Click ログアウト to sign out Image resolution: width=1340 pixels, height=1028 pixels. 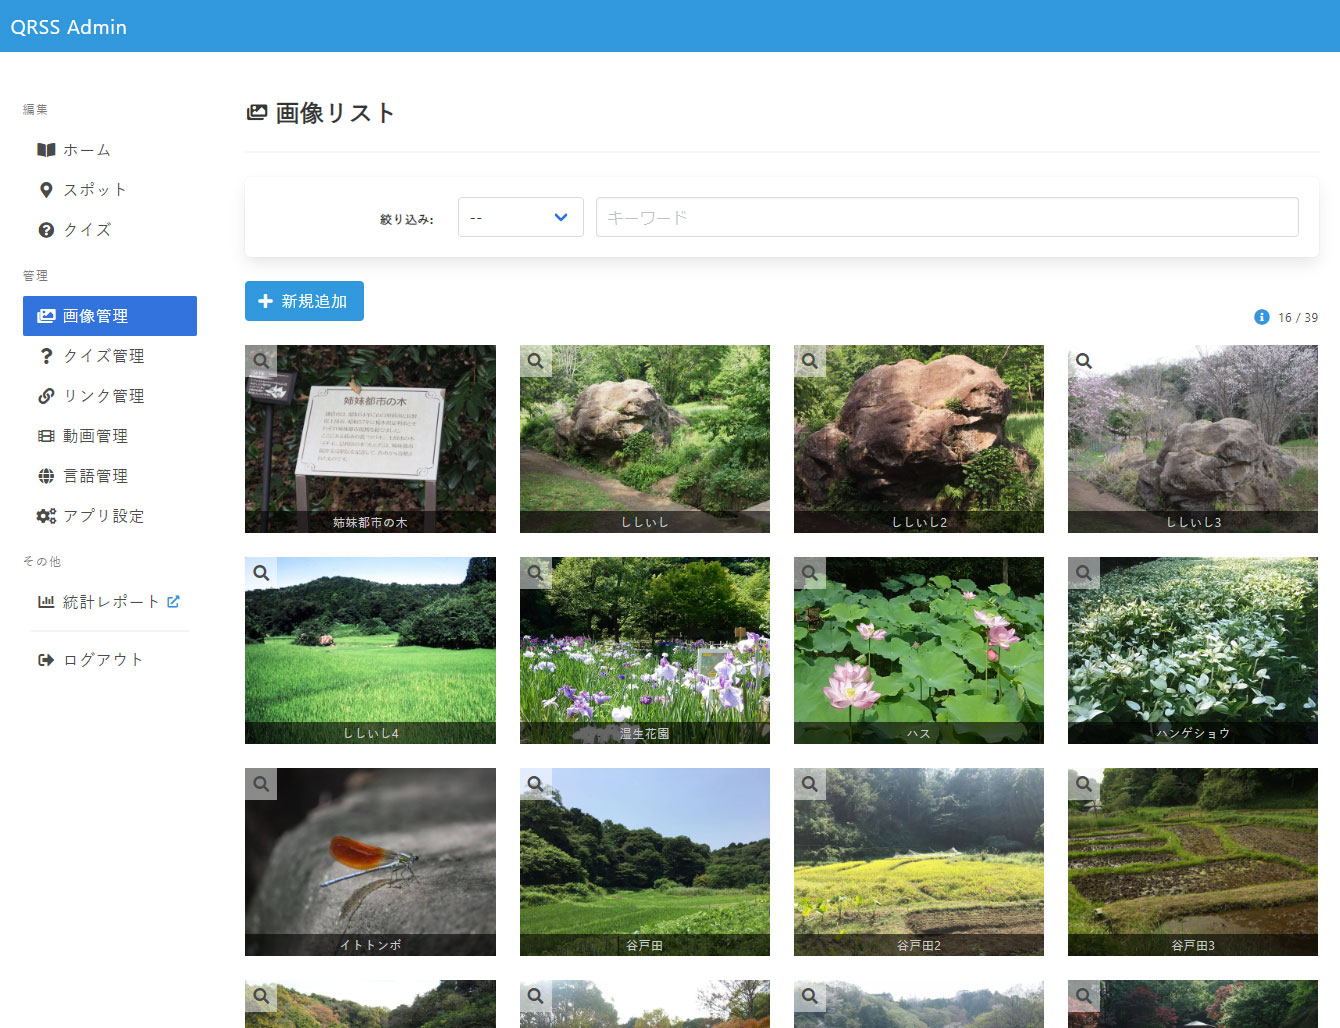[x=102, y=660]
